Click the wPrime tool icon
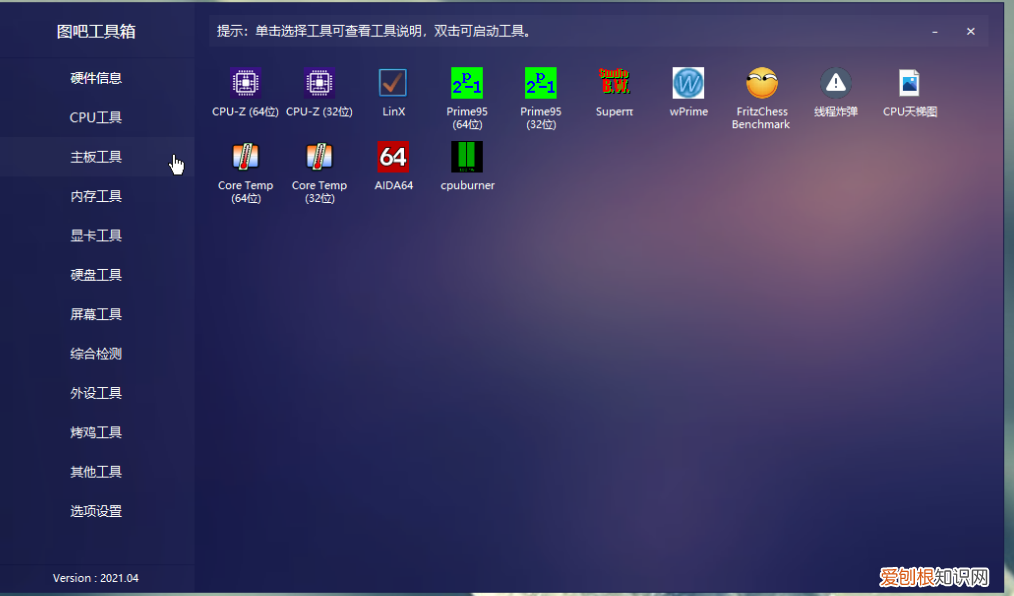Viewport: 1014px width, 596px height. pyautogui.click(x=688, y=83)
